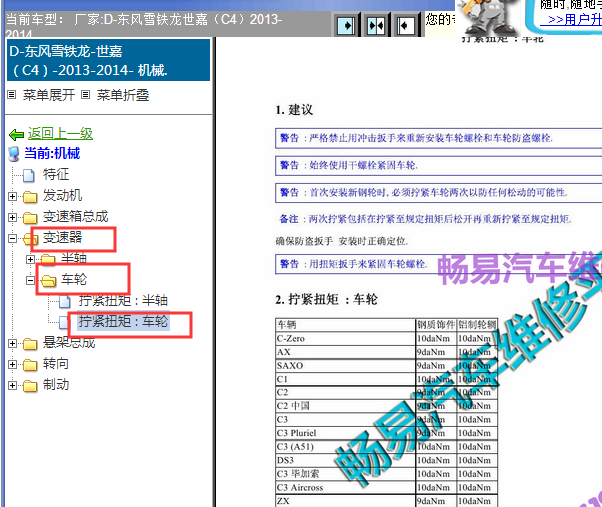The width and height of the screenshot is (602, 507).
Task: Click the C3 Aircross table cell
Action: coord(346,487)
